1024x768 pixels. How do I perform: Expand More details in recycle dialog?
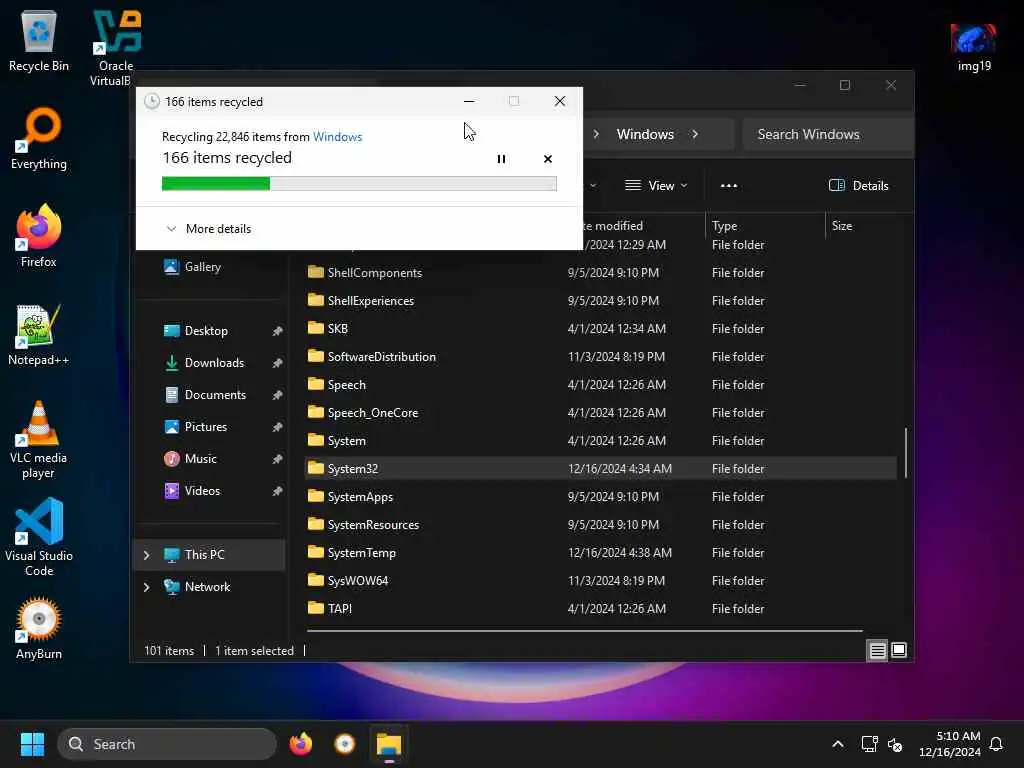209,229
